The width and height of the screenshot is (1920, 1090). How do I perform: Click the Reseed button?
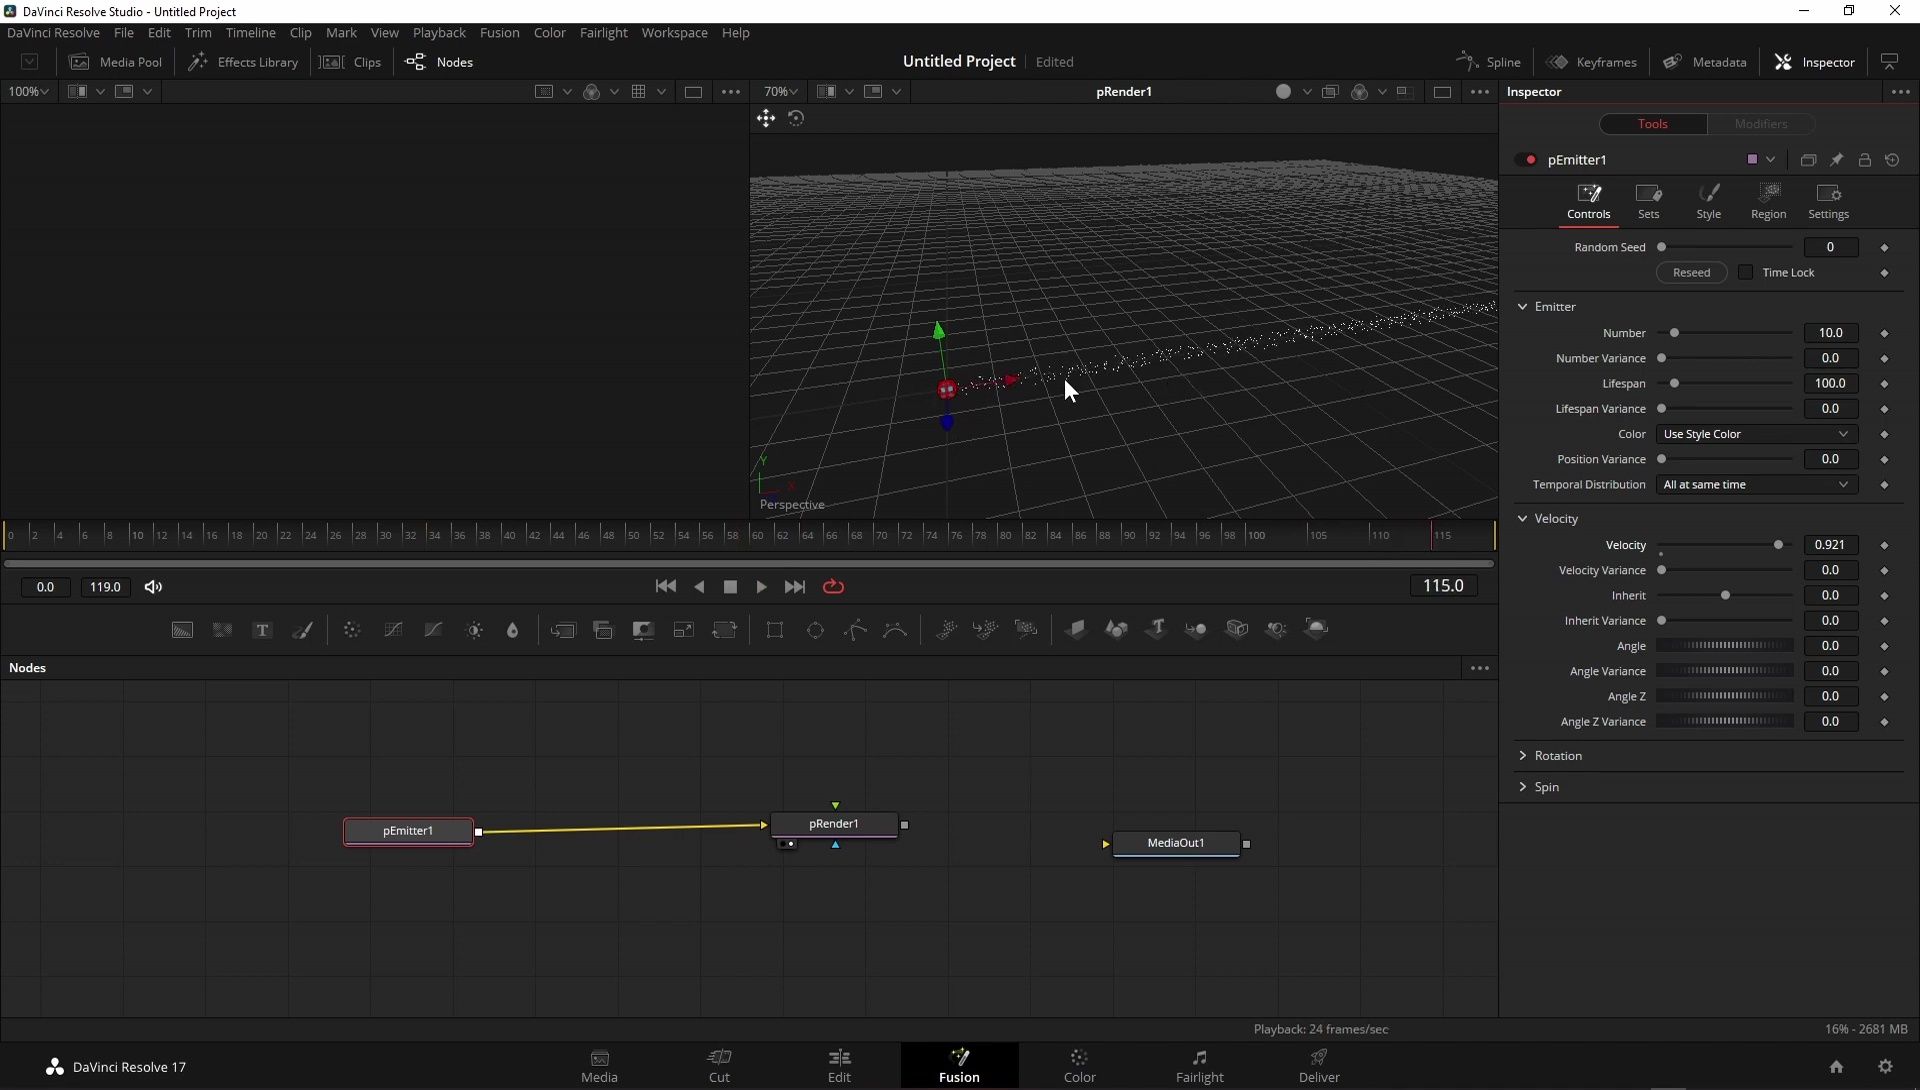click(1691, 273)
